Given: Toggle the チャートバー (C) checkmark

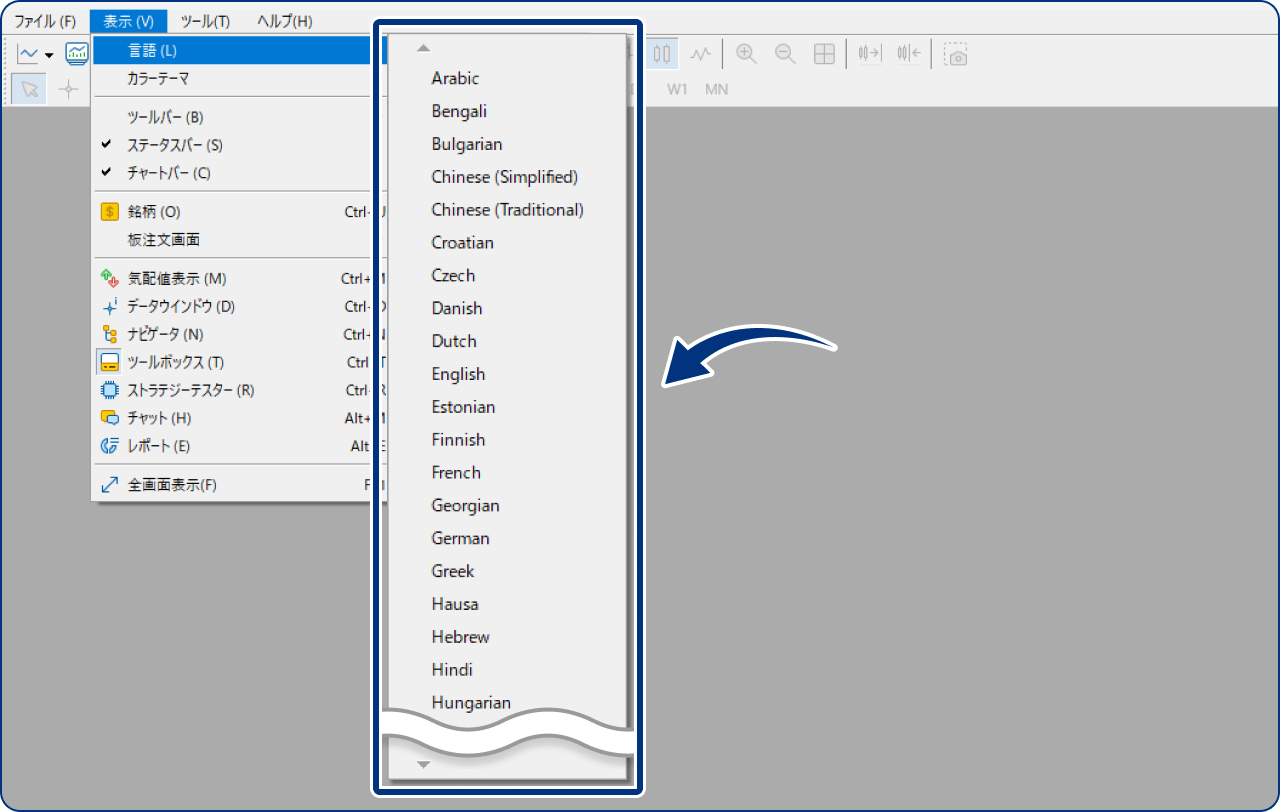Looking at the screenshot, I should coord(168,173).
